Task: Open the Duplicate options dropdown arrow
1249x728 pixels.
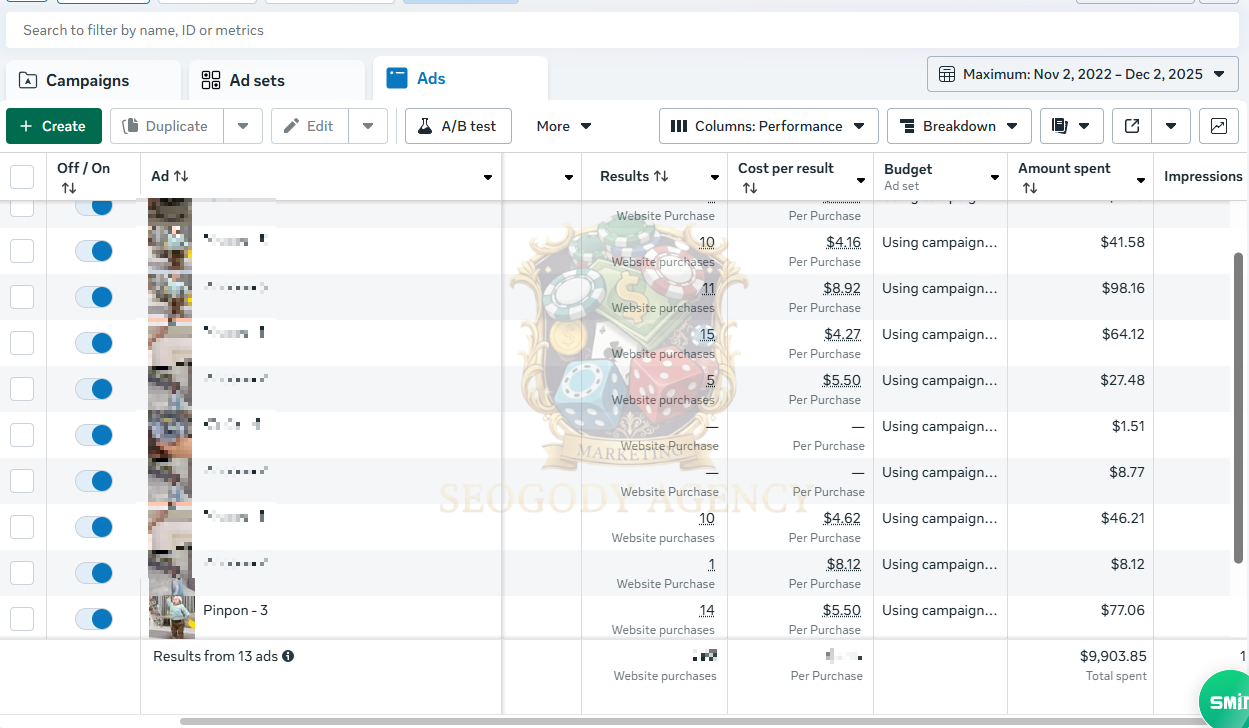Action: (243, 126)
